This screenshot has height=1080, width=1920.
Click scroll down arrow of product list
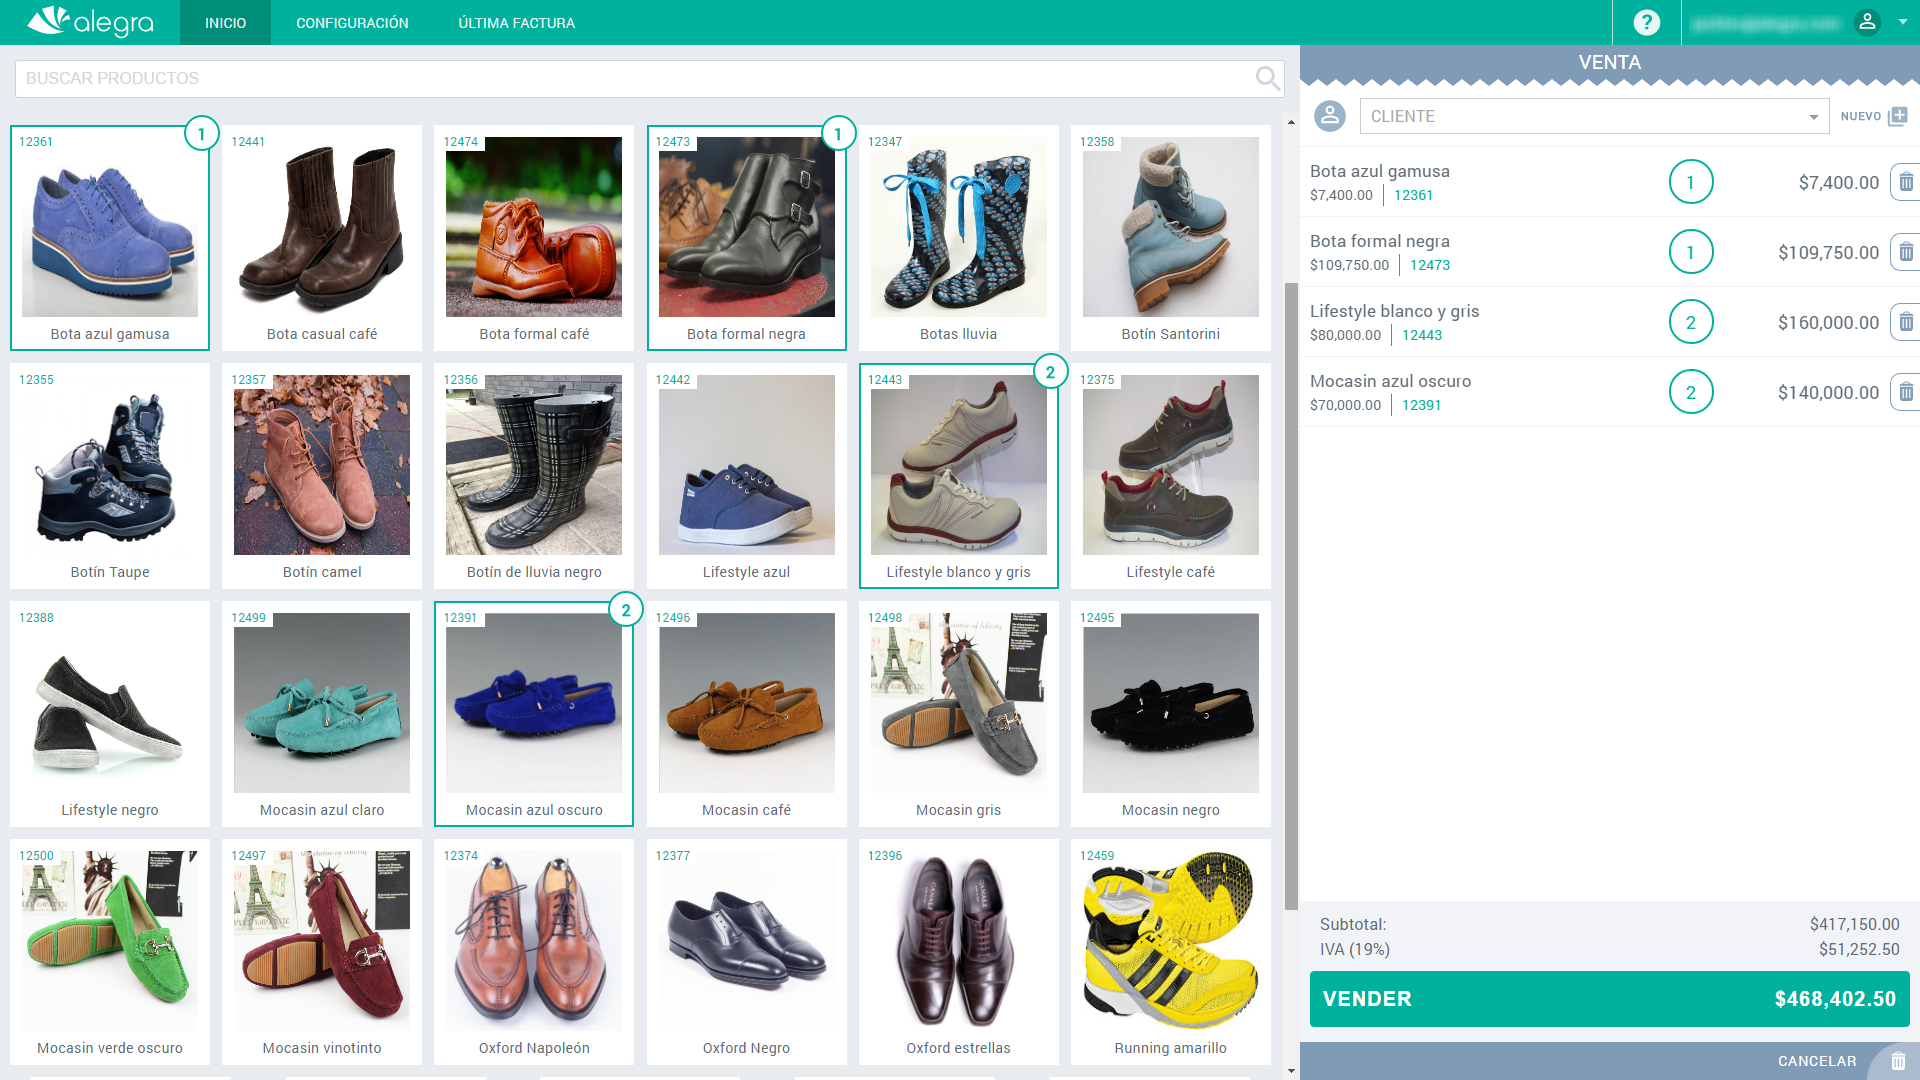tap(1291, 1071)
